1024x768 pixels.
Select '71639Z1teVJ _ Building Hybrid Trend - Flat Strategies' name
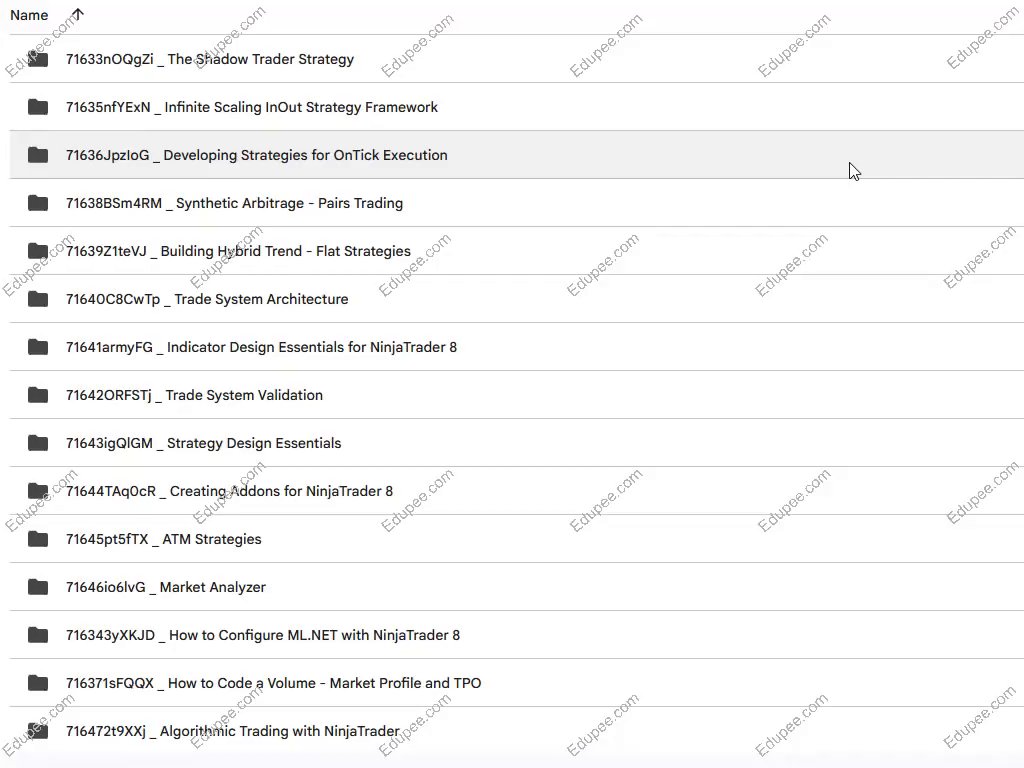238,251
